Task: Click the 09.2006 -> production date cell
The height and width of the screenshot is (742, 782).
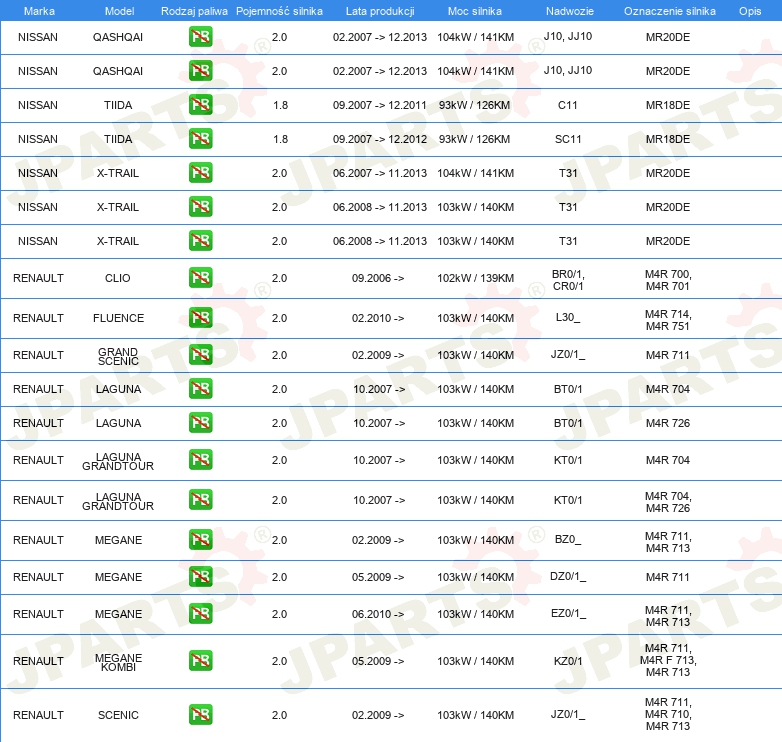Action: tap(378, 278)
